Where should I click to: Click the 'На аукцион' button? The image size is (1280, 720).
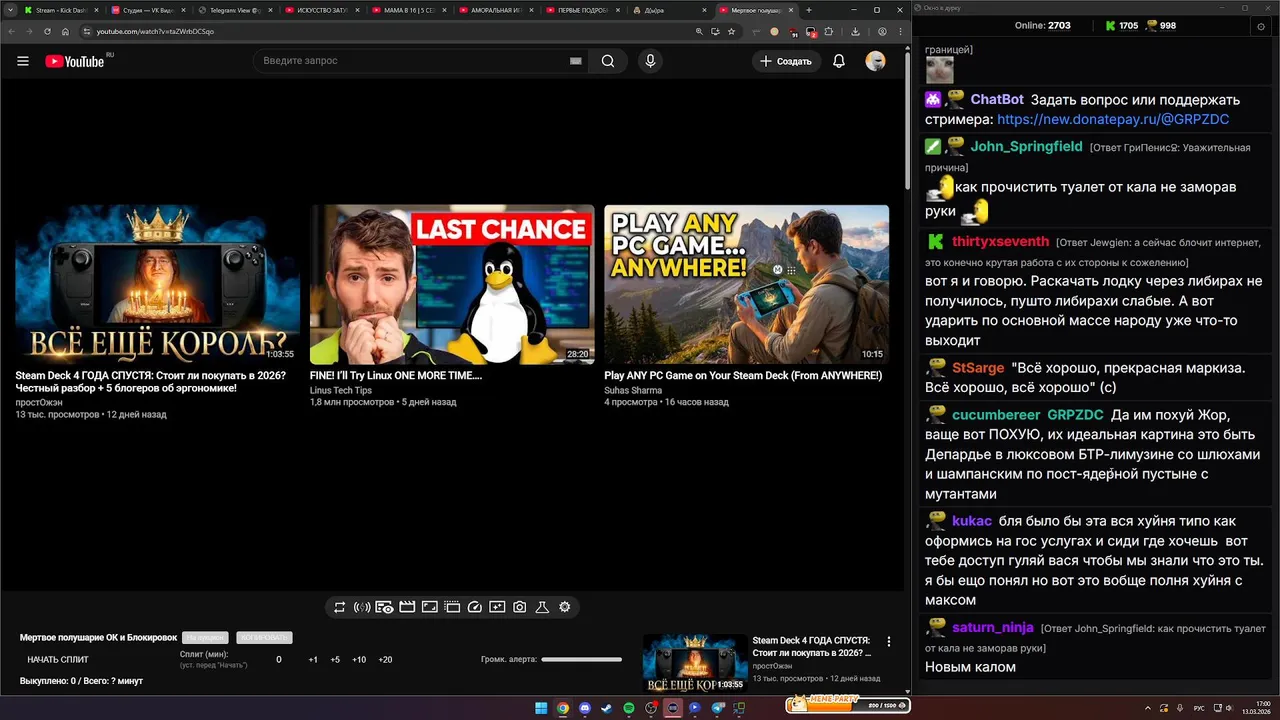tap(205, 638)
